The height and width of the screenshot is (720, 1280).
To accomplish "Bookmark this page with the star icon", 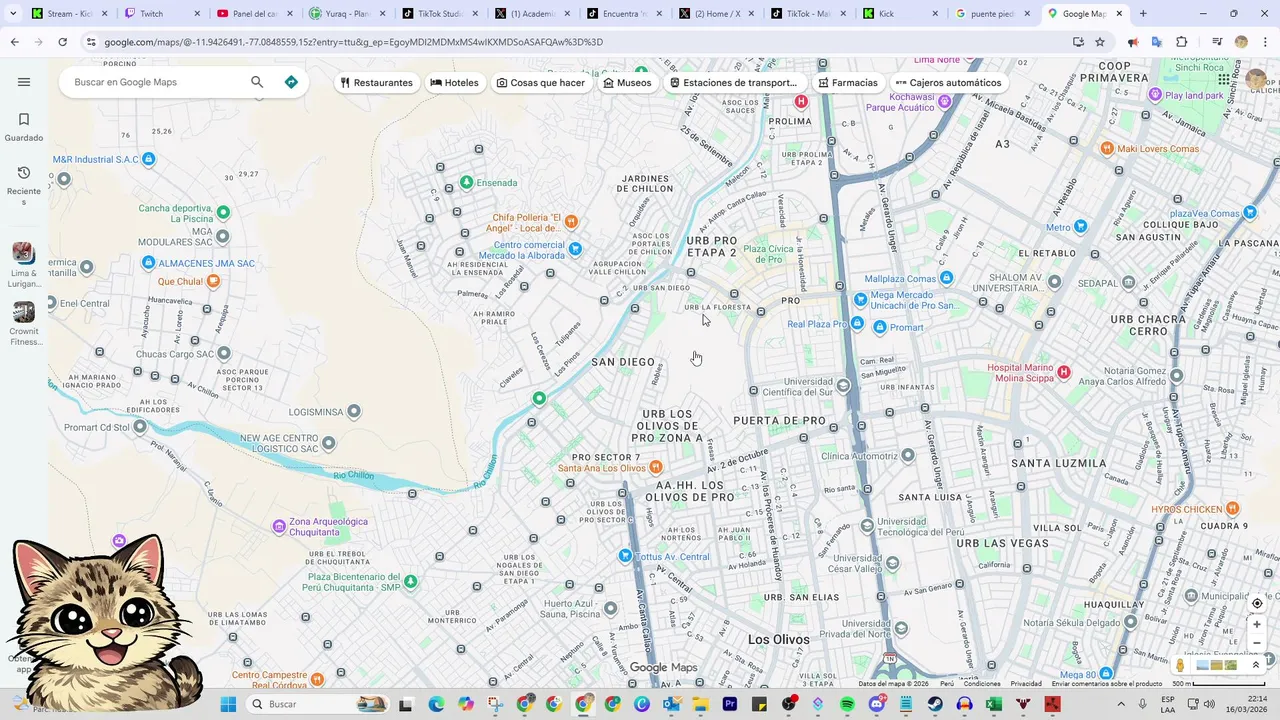I will coord(1100,42).
